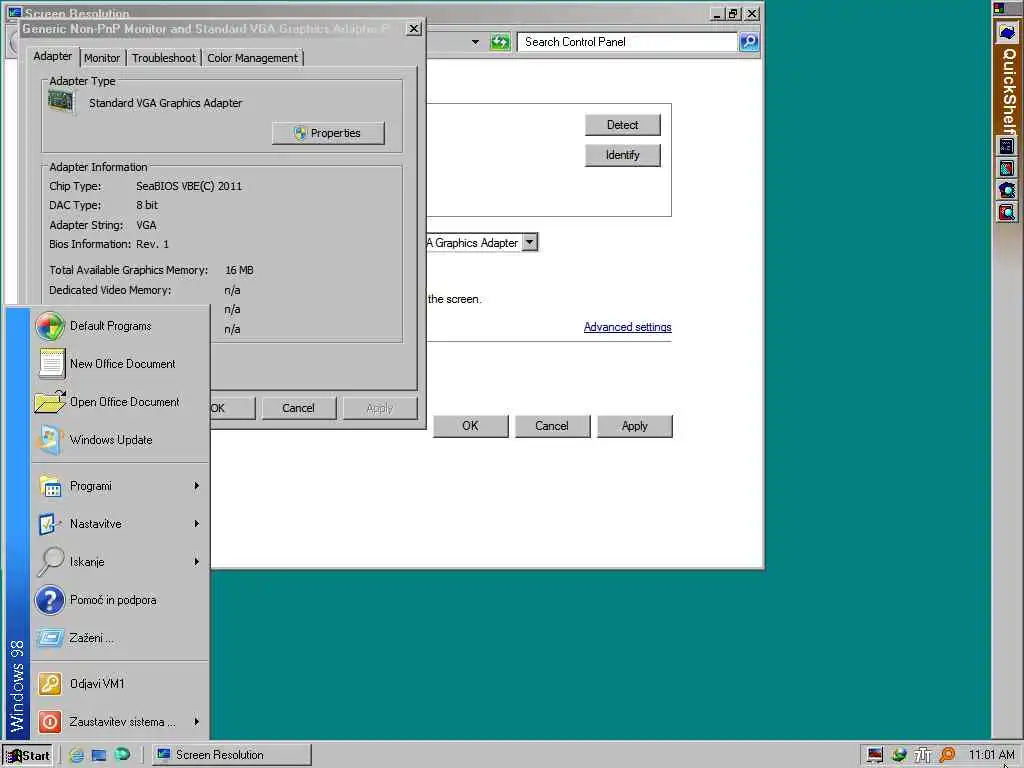Click the Control Panel refresh arrows icon

click(500, 42)
